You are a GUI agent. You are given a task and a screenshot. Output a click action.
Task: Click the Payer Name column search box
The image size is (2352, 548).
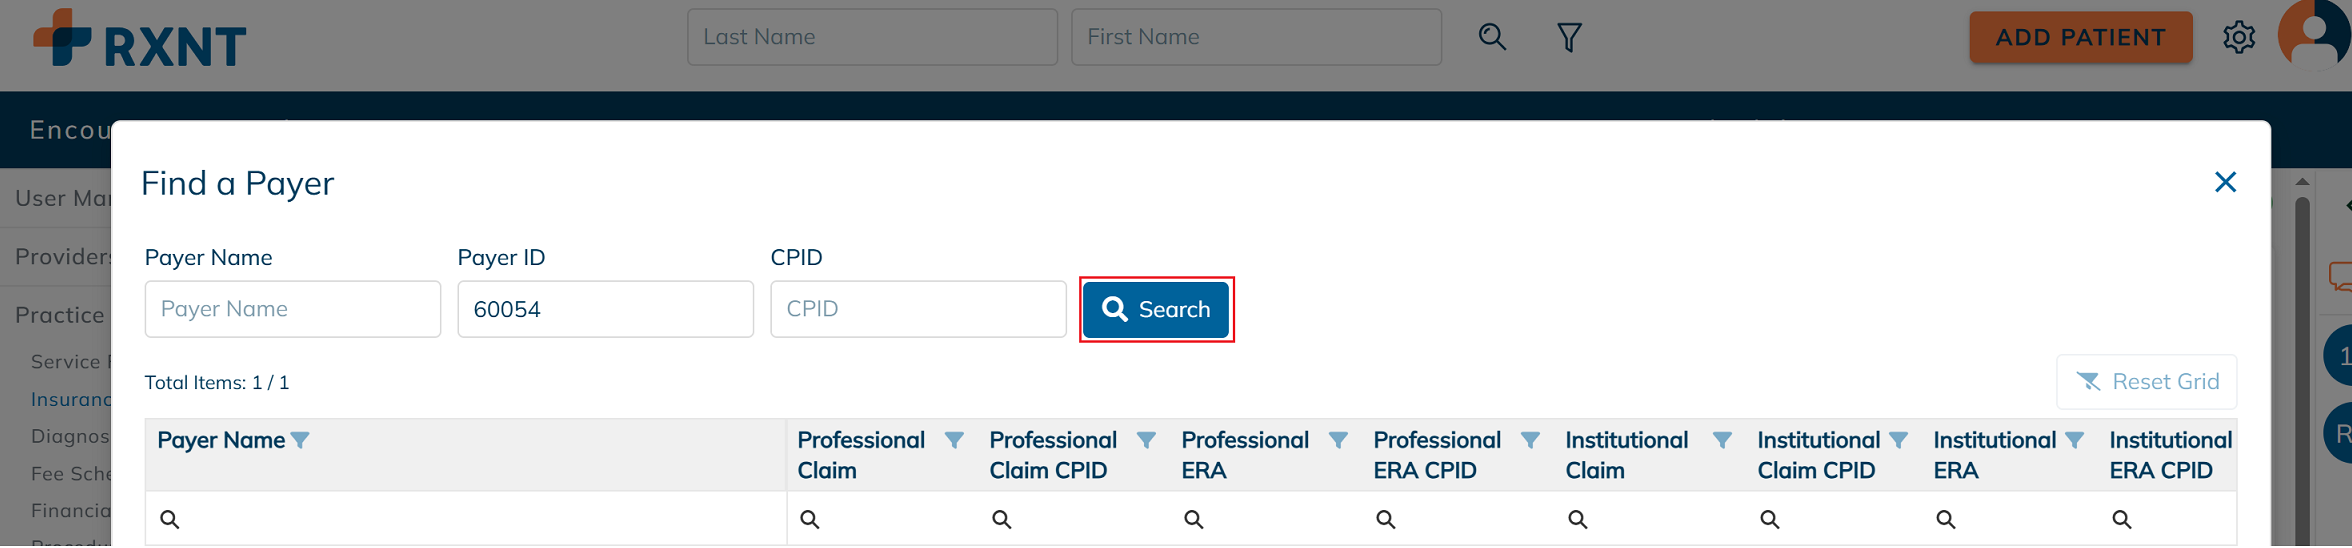point(470,519)
